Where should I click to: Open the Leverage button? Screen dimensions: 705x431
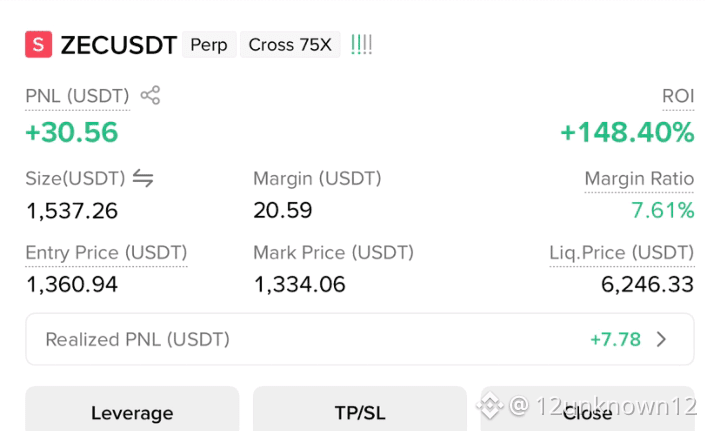(132, 409)
